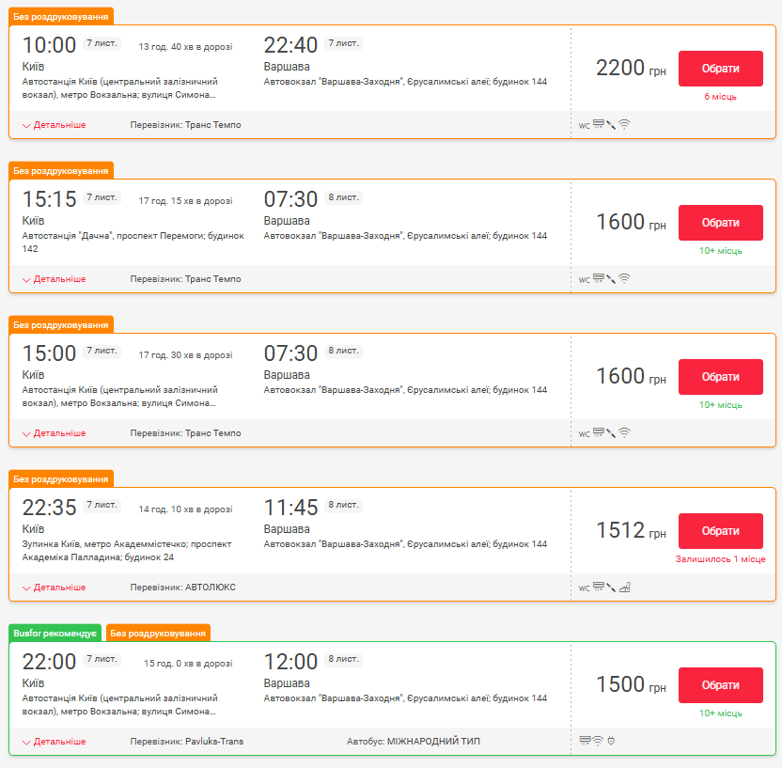
Task: Click the WC icon on the 10:00 trip
Action: [x=584, y=125]
